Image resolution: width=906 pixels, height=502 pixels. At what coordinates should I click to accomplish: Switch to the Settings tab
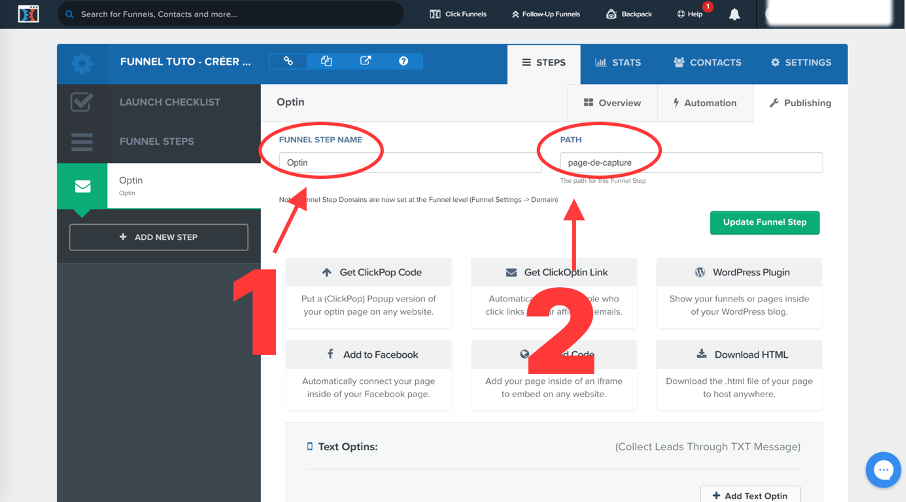[801, 62]
